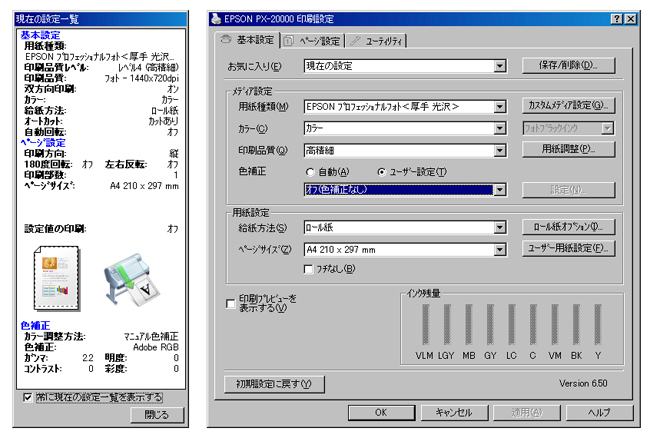Click the 初期設定に戻す reset button
650x438 pixels.
point(274,384)
